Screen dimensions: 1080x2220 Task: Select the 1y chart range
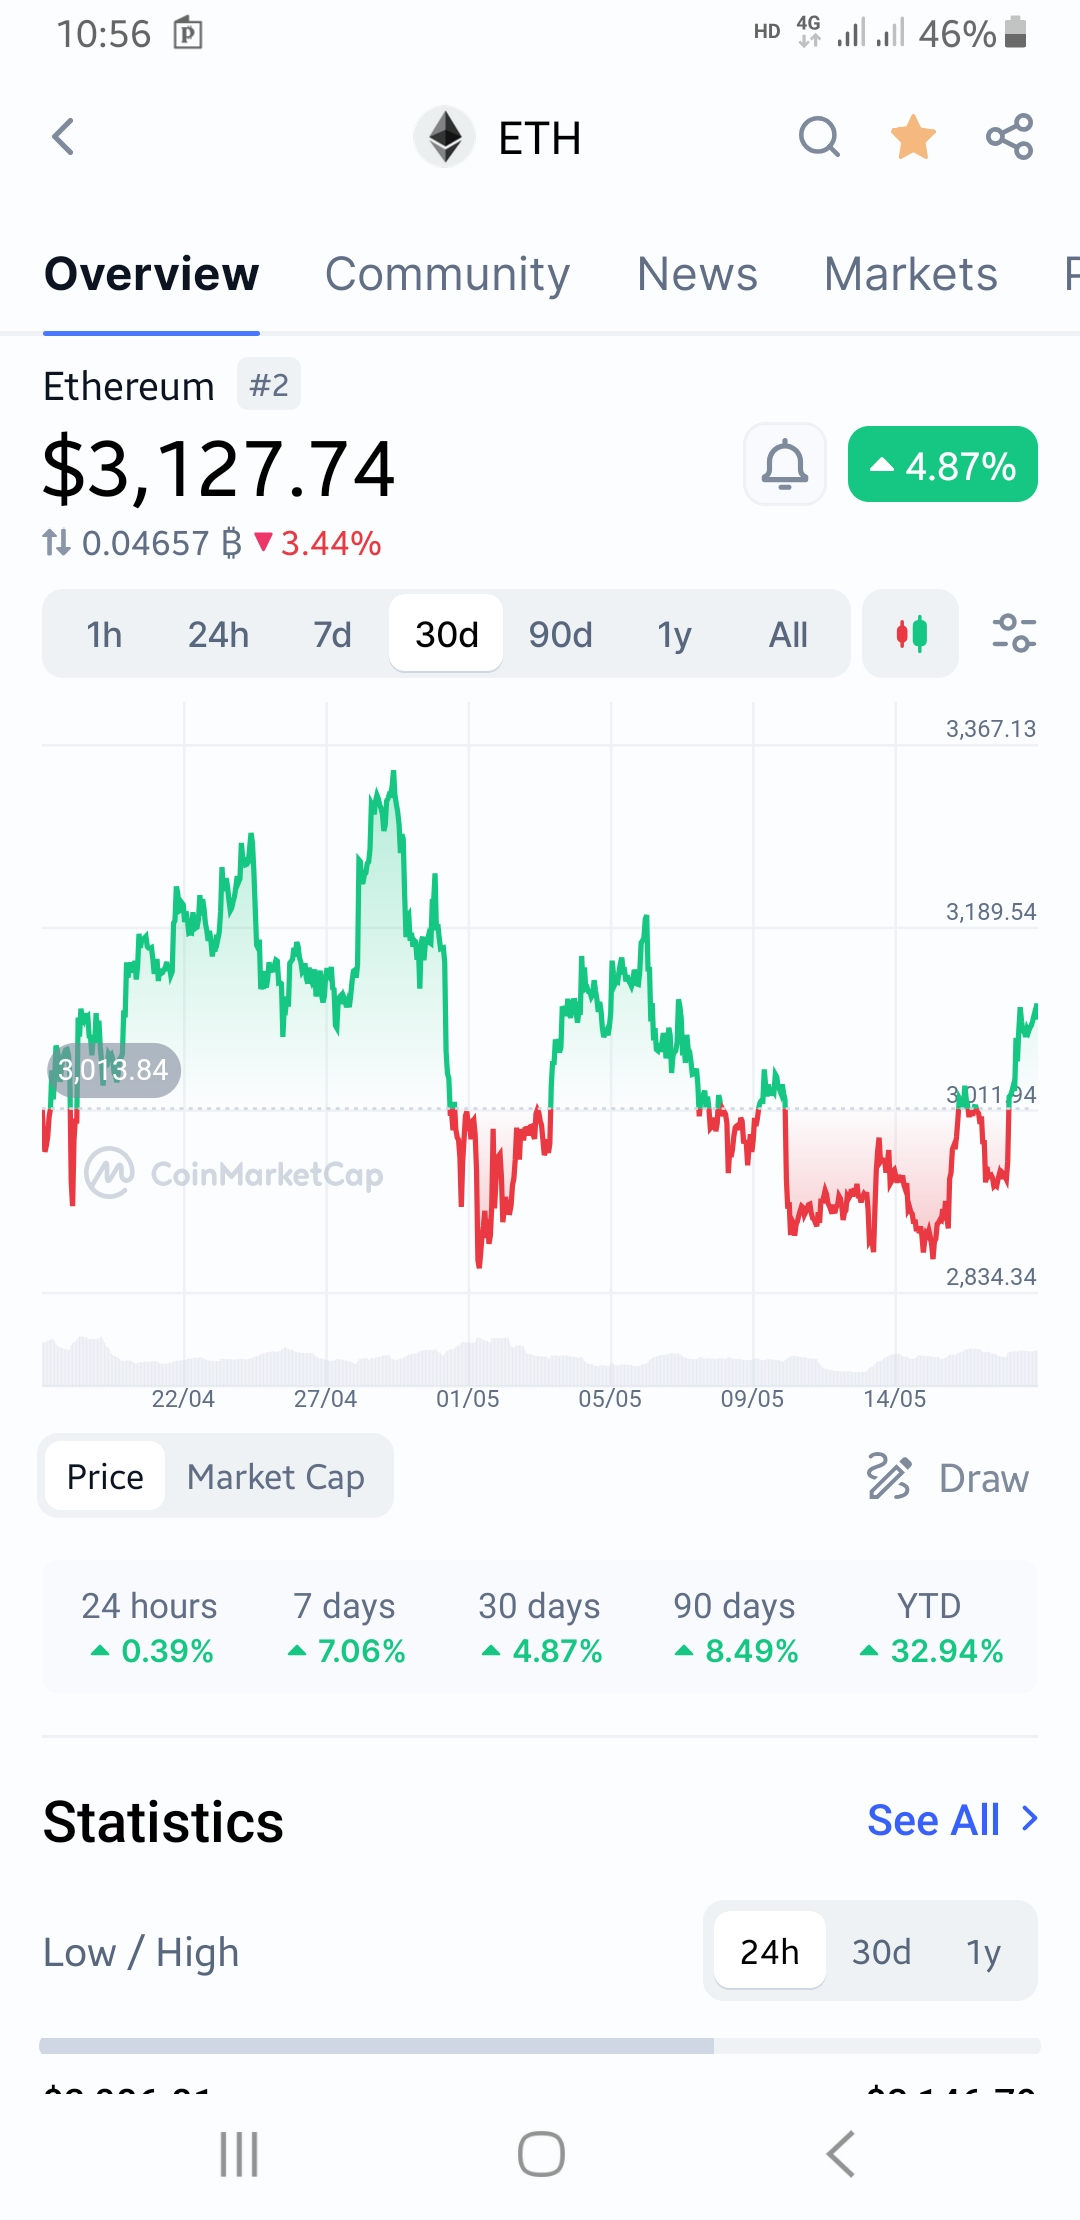click(x=674, y=634)
